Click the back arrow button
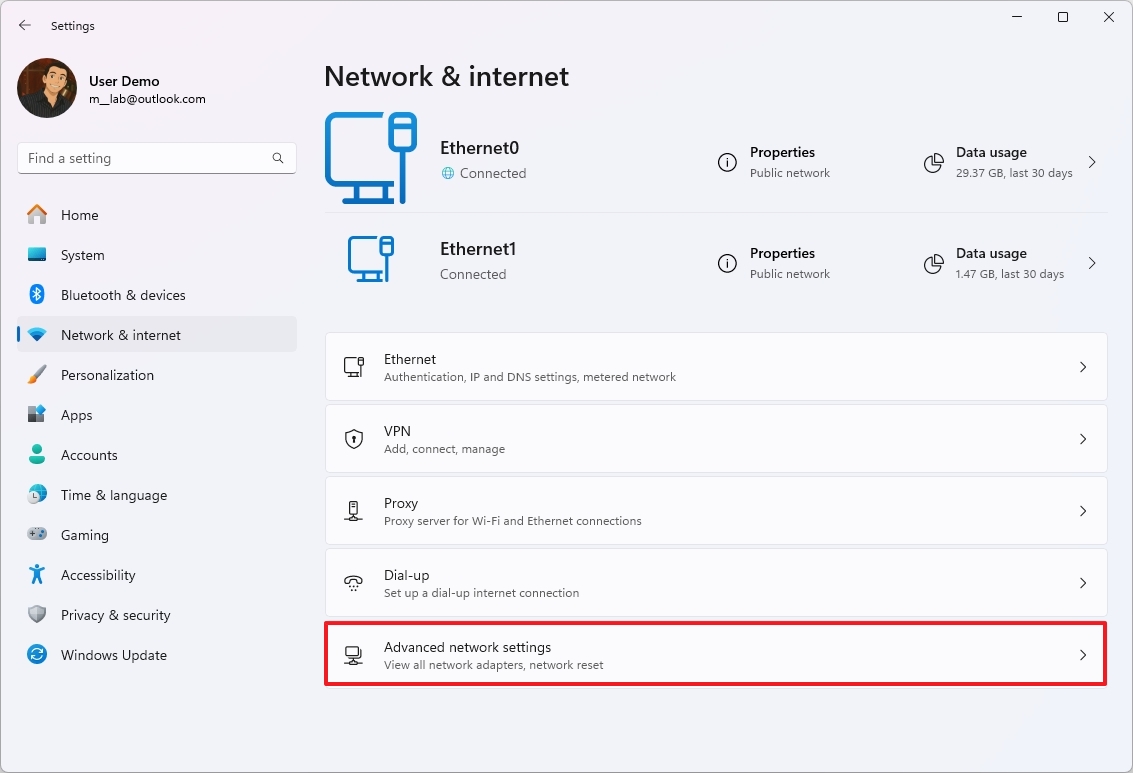 pos(24,25)
